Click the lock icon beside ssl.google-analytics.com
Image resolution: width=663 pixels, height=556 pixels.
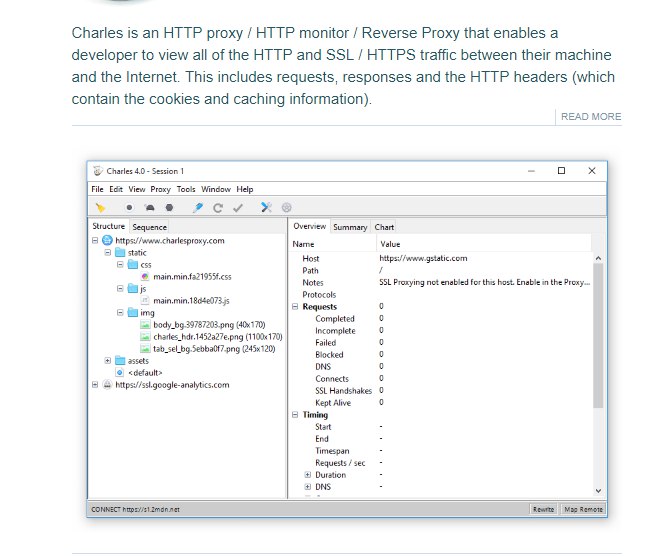tap(107, 385)
